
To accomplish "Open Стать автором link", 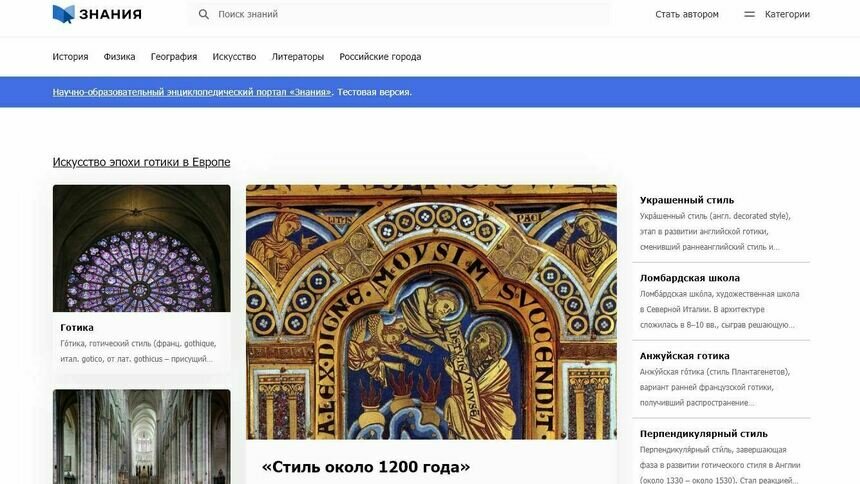I will click(x=687, y=14).
